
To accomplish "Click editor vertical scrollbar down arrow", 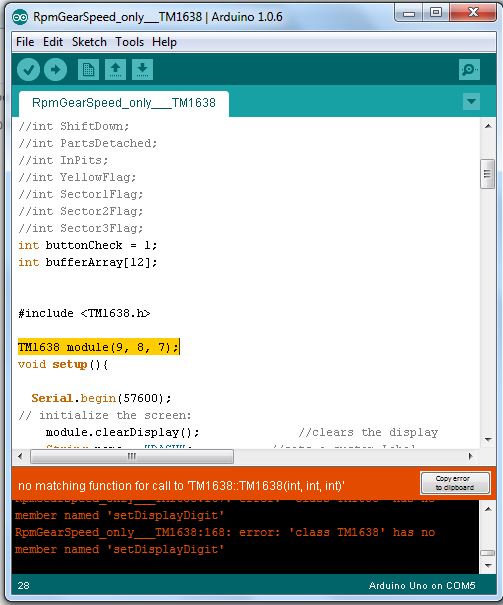I will [x=488, y=439].
